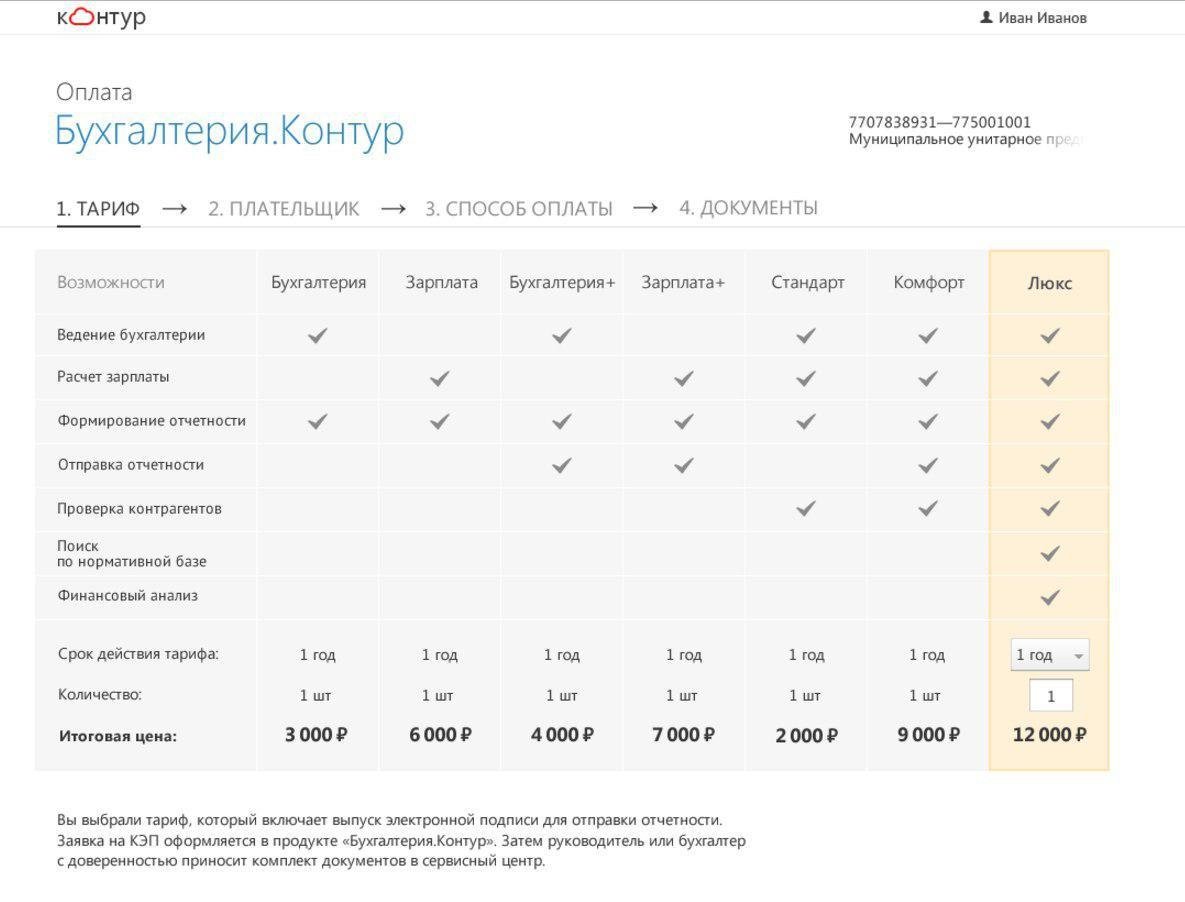Click checkmark for Расчет зарплаты under Комфорт
The image size is (1185, 902).
[x=927, y=378]
